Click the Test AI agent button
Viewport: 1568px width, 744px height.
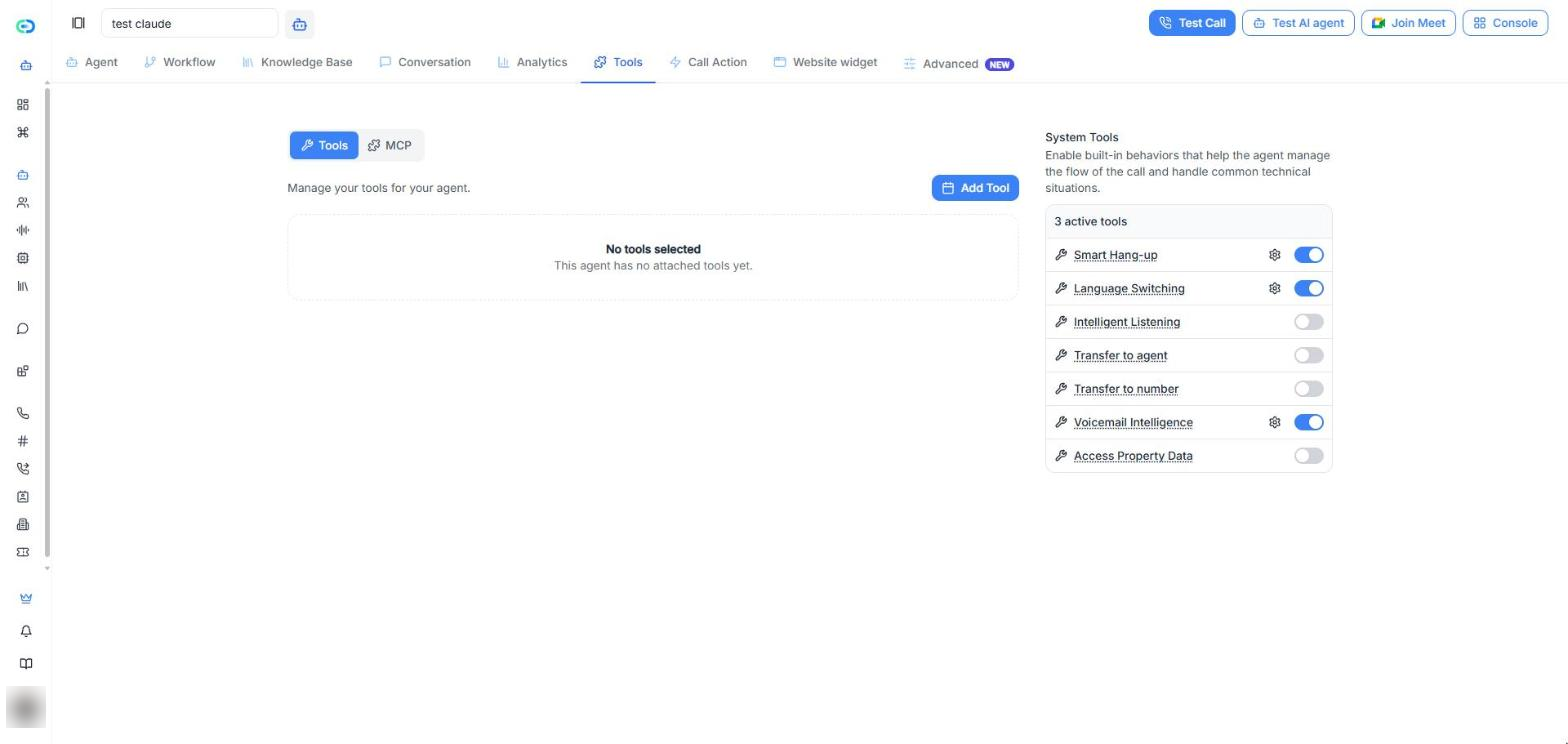[1298, 23]
